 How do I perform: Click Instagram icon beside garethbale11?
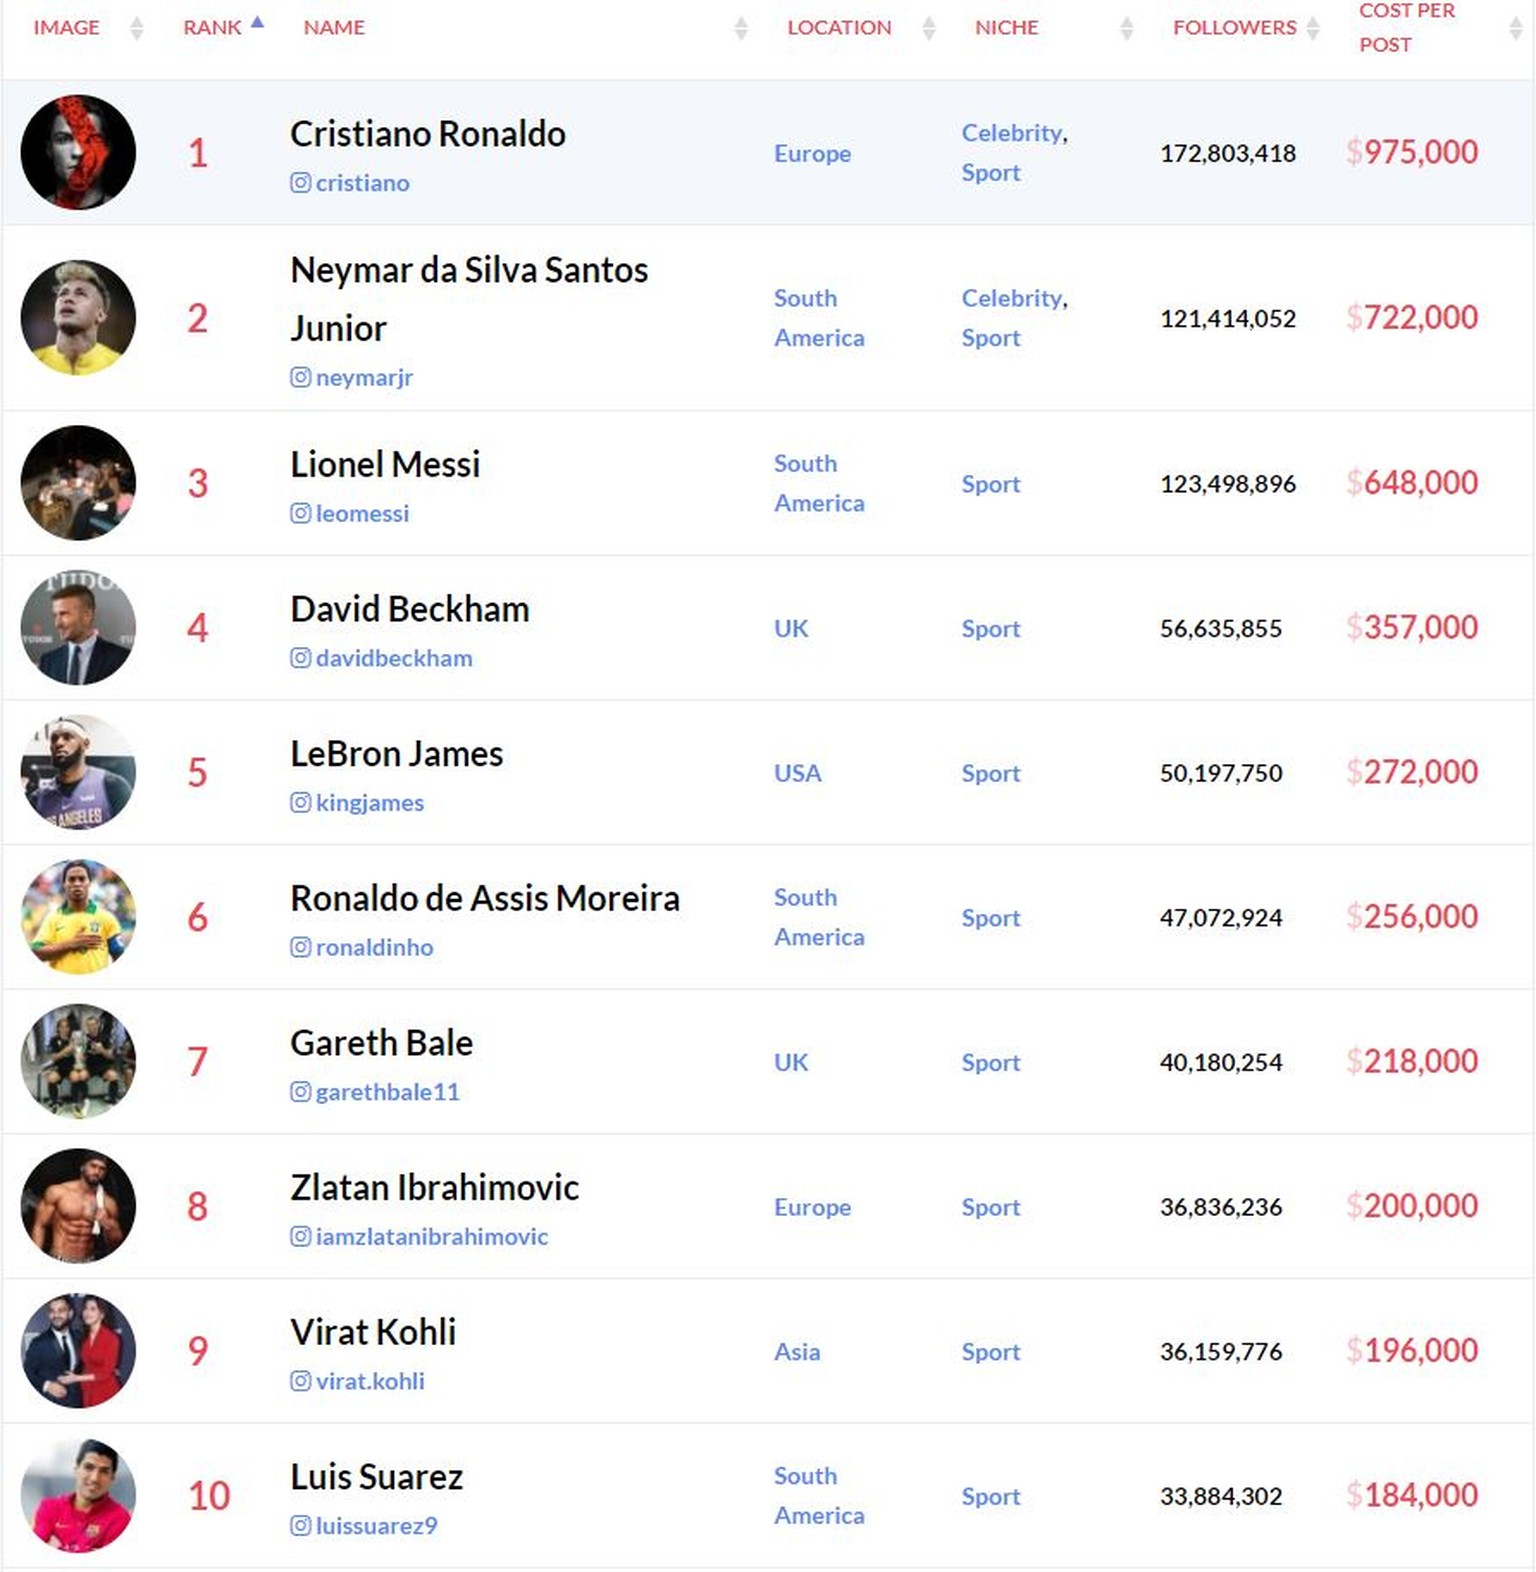click(x=300, y=1092)
